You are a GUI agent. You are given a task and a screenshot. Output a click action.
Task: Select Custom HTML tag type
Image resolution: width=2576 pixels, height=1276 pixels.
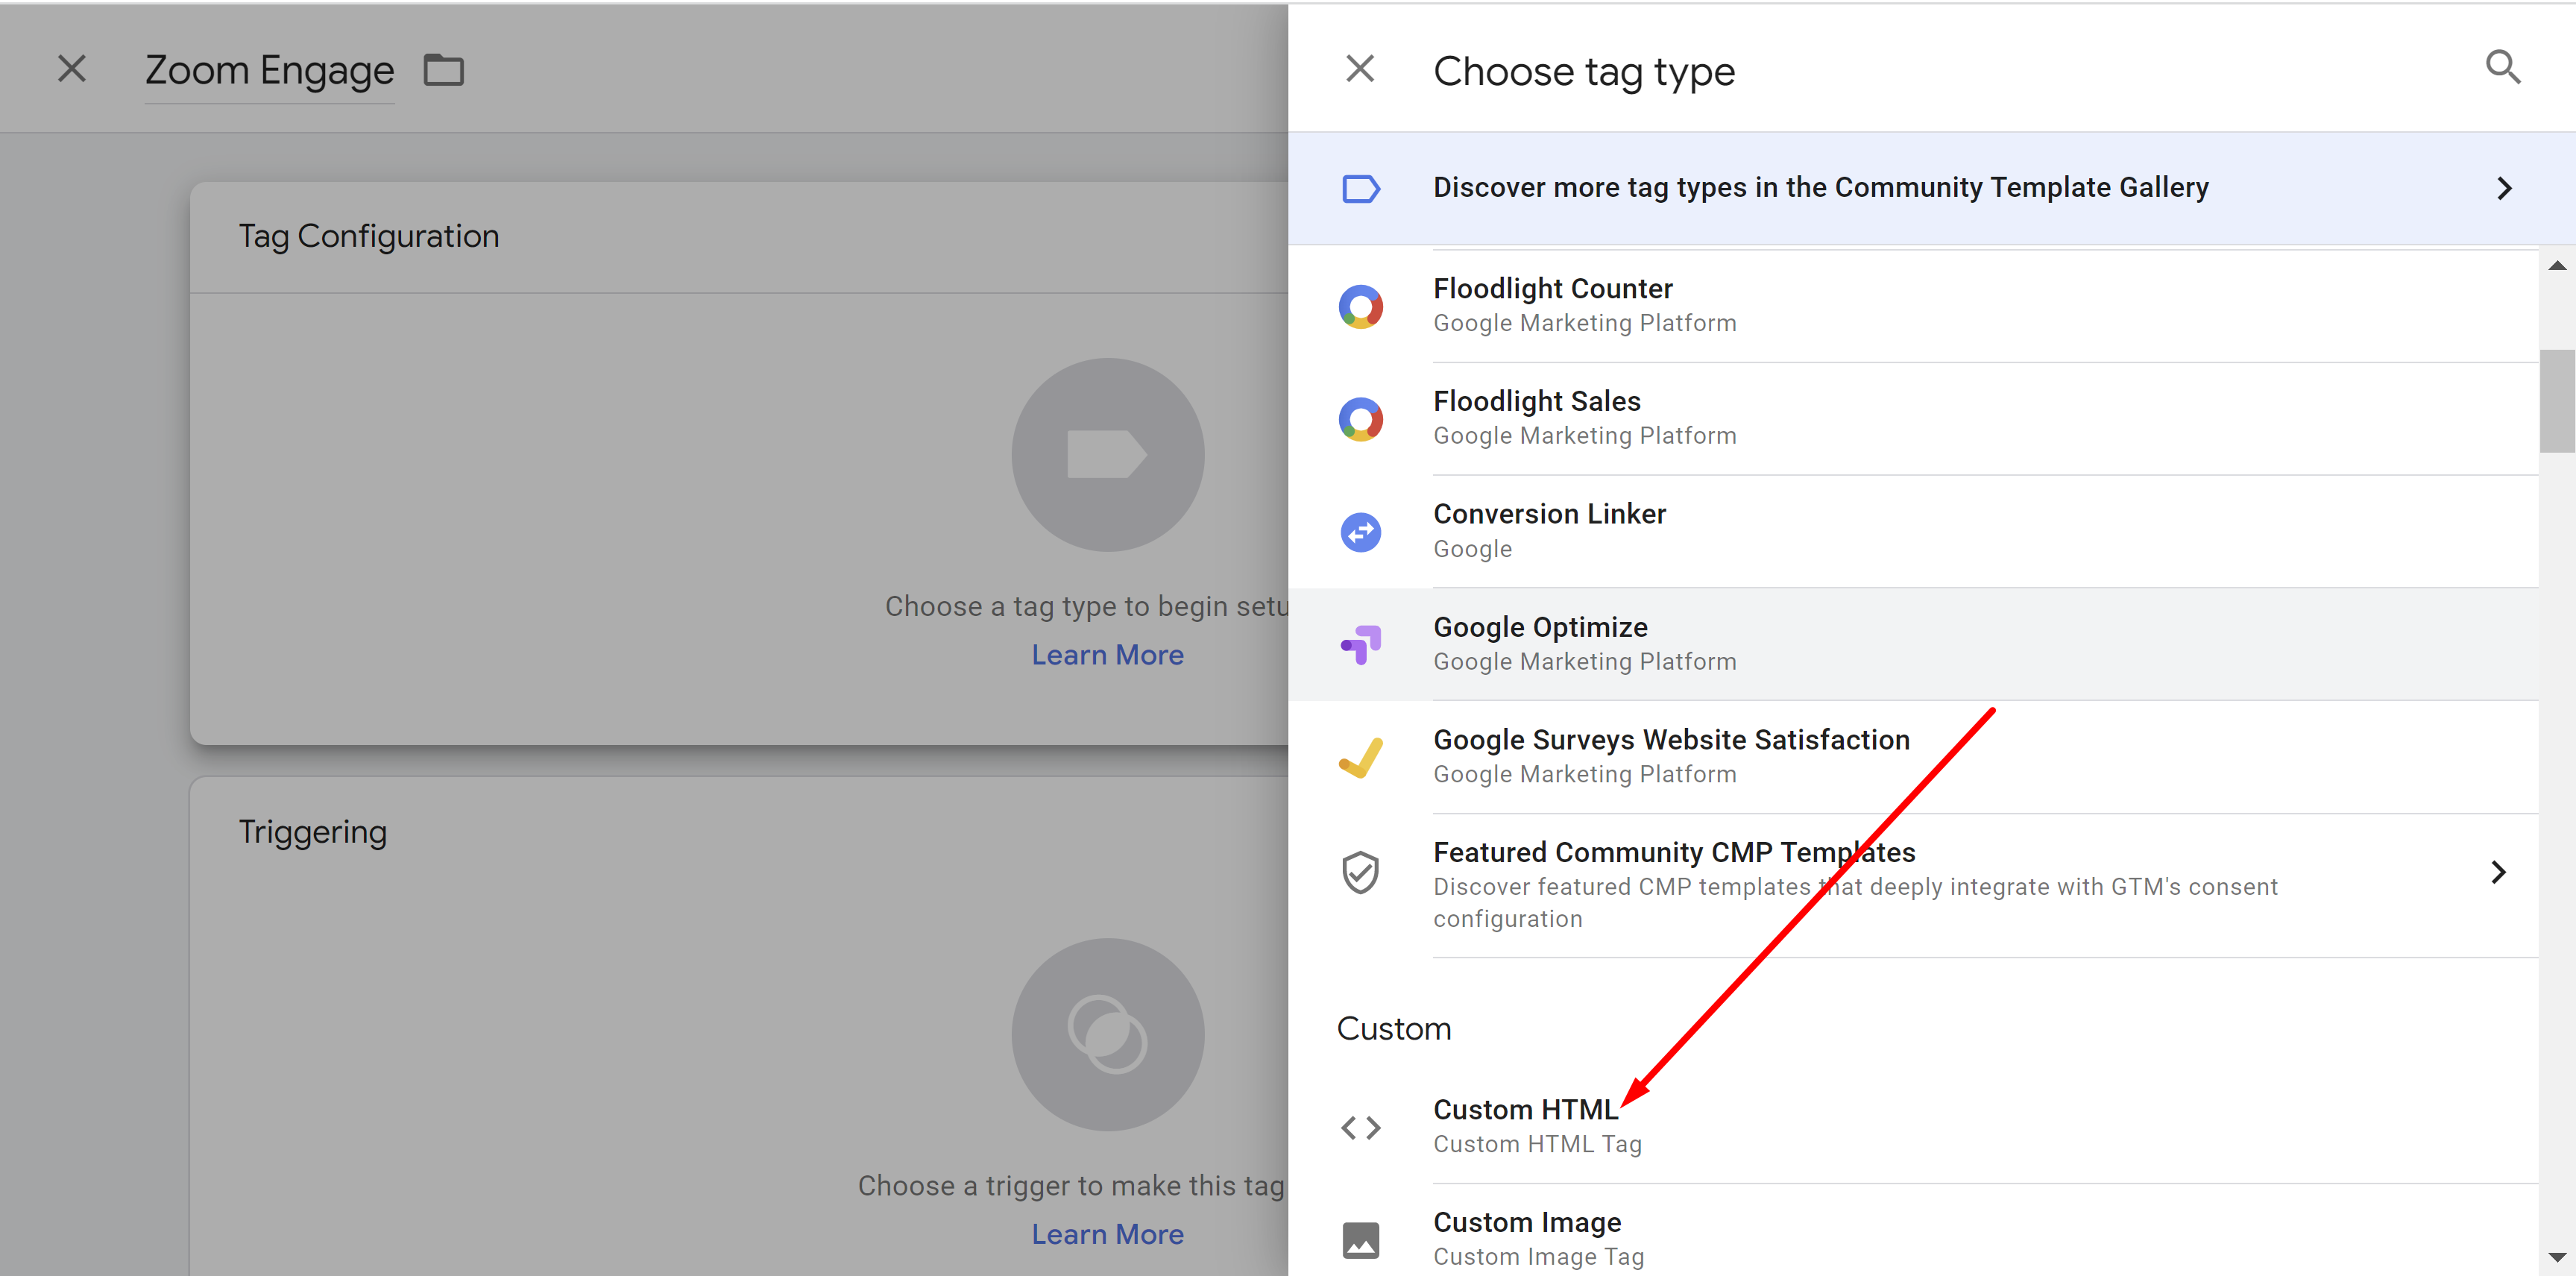[1913, 1127]
